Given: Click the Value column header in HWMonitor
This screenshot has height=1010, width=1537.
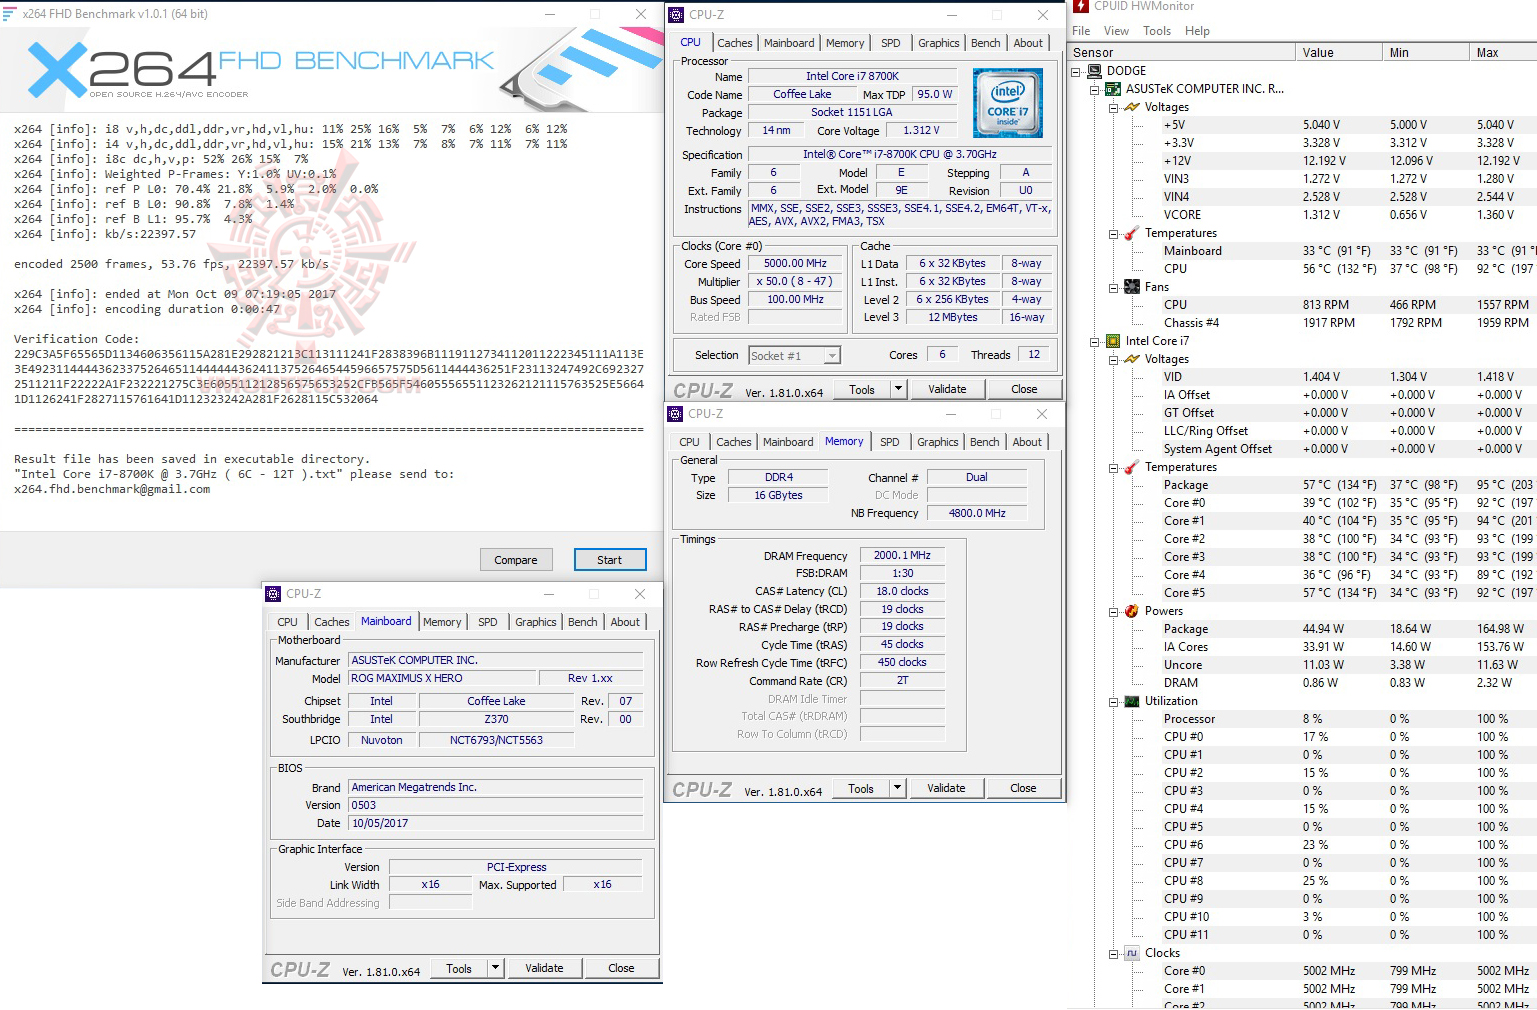Looking at the screenshot, I should [x=1338, y=53].
